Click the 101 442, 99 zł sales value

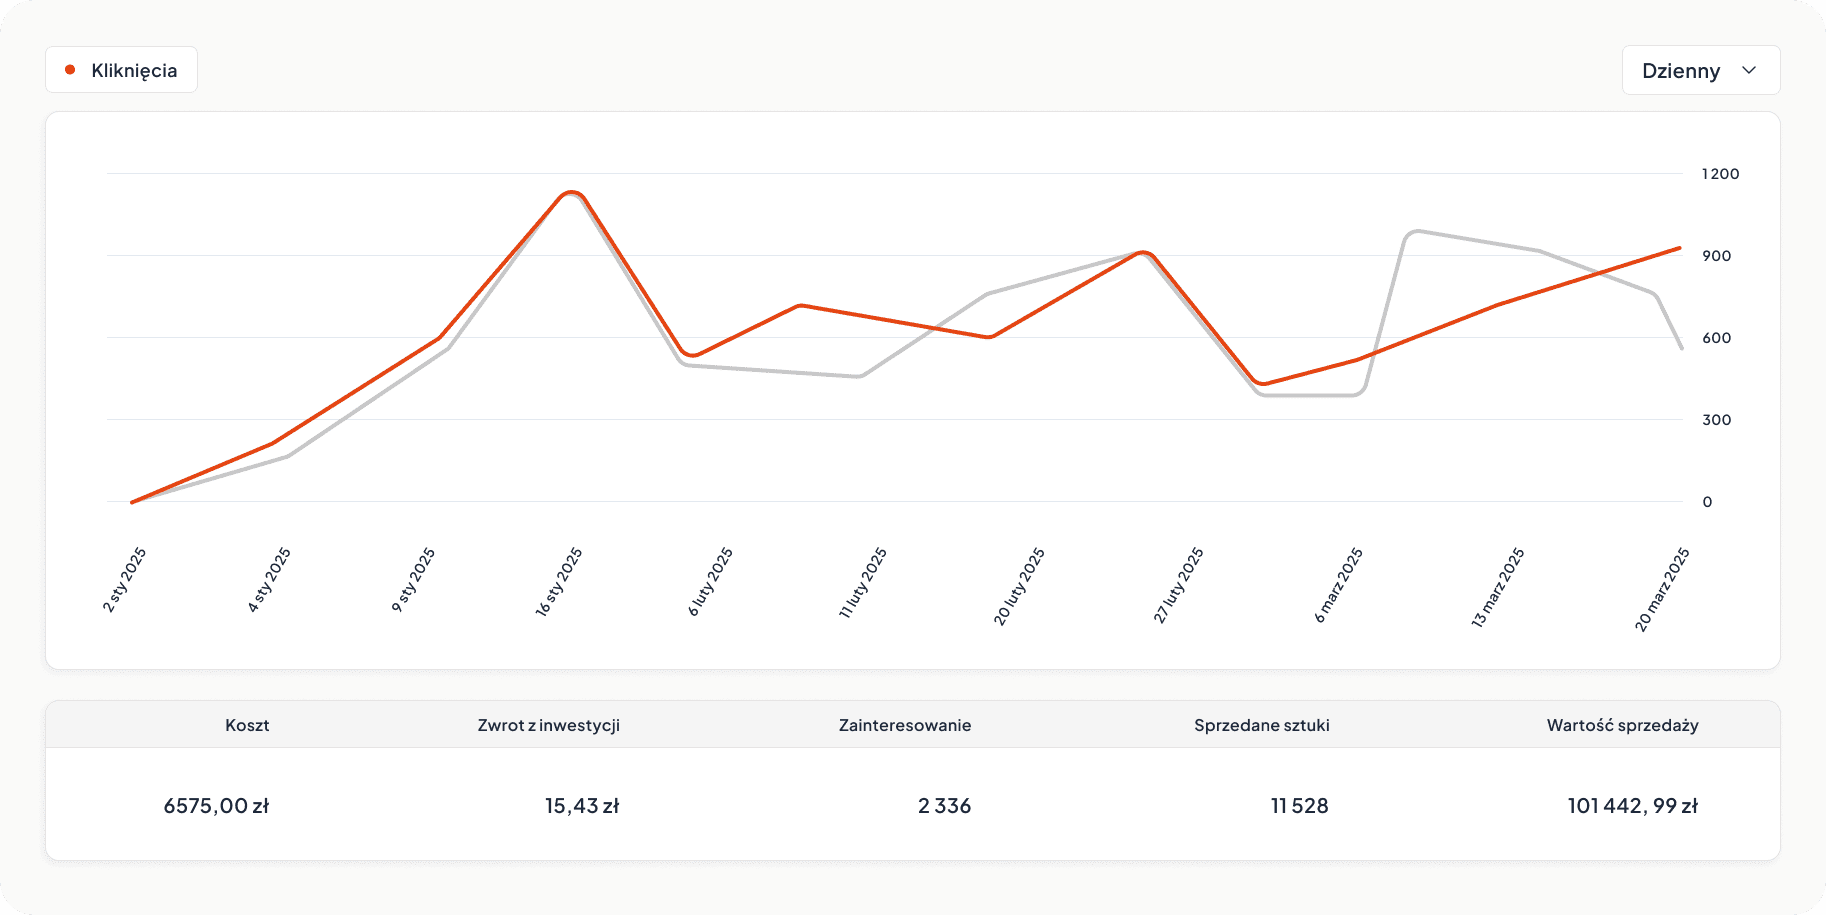pyautogui.click(x=1632, y=806)
